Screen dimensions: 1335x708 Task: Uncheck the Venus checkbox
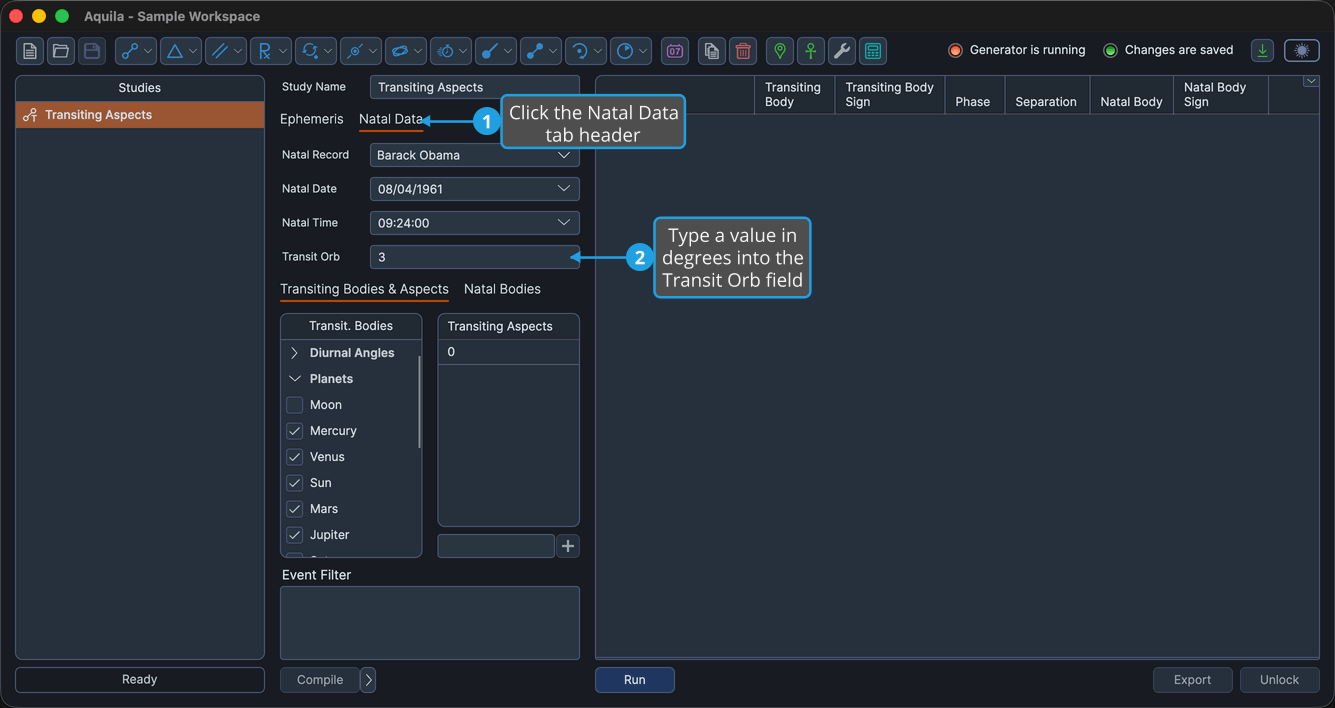(x=295, y=457)
